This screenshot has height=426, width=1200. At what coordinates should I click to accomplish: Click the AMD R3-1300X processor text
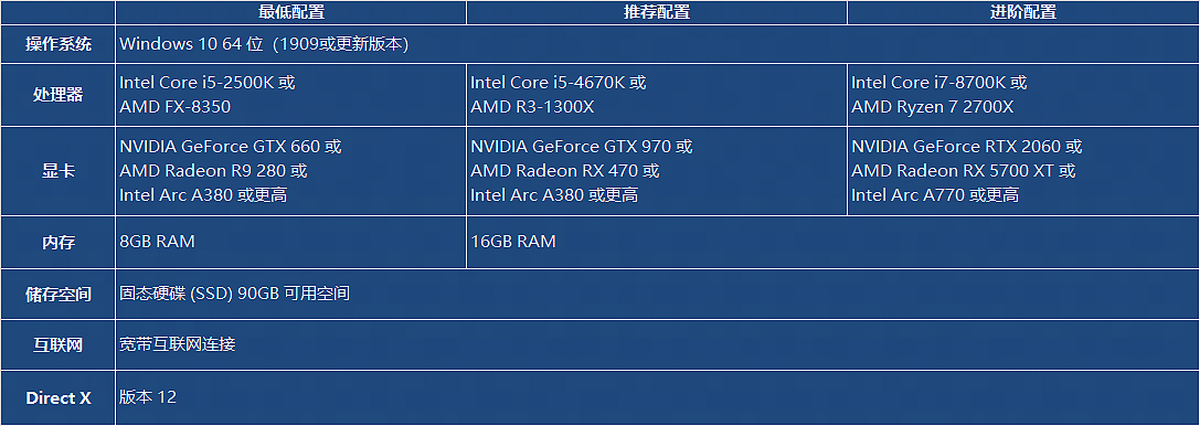532,107
